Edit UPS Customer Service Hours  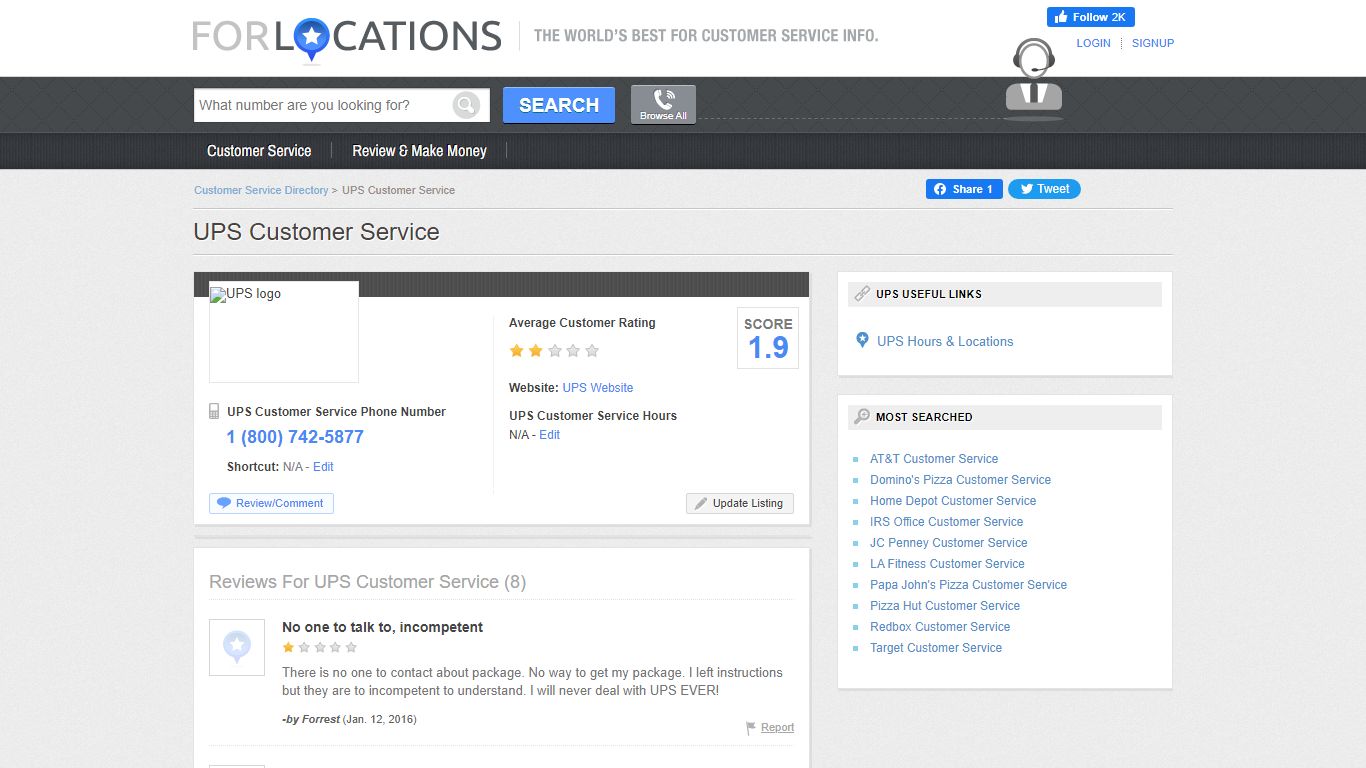tap(549, 435)
